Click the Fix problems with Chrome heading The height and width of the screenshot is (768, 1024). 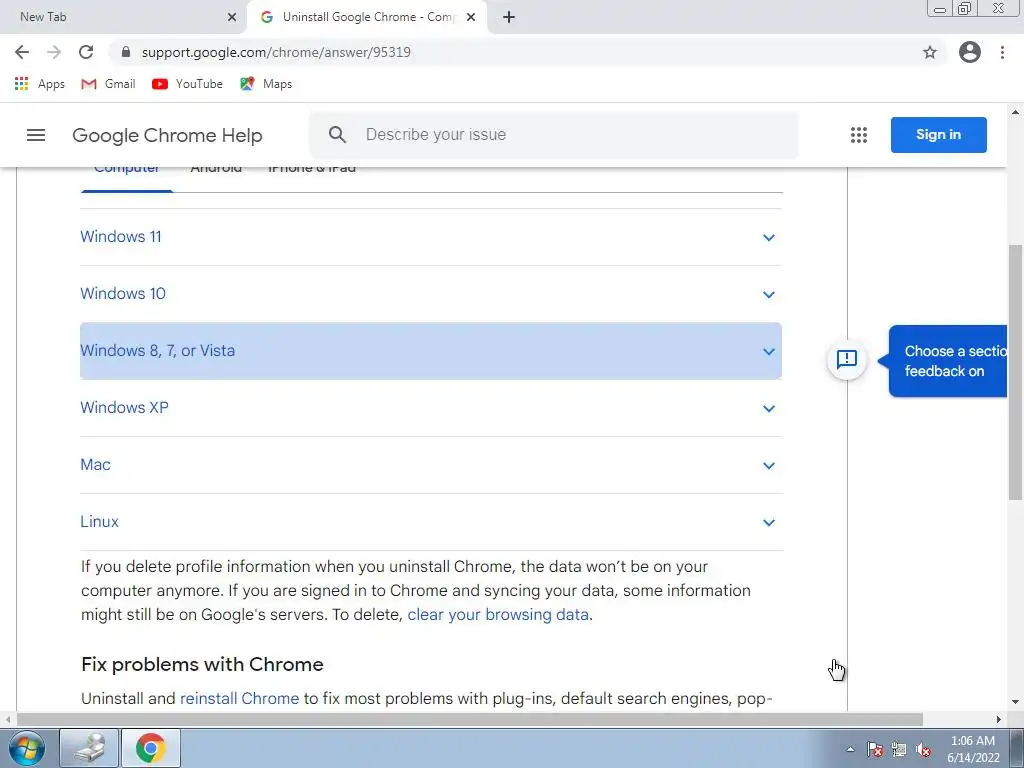click(202, 664)
